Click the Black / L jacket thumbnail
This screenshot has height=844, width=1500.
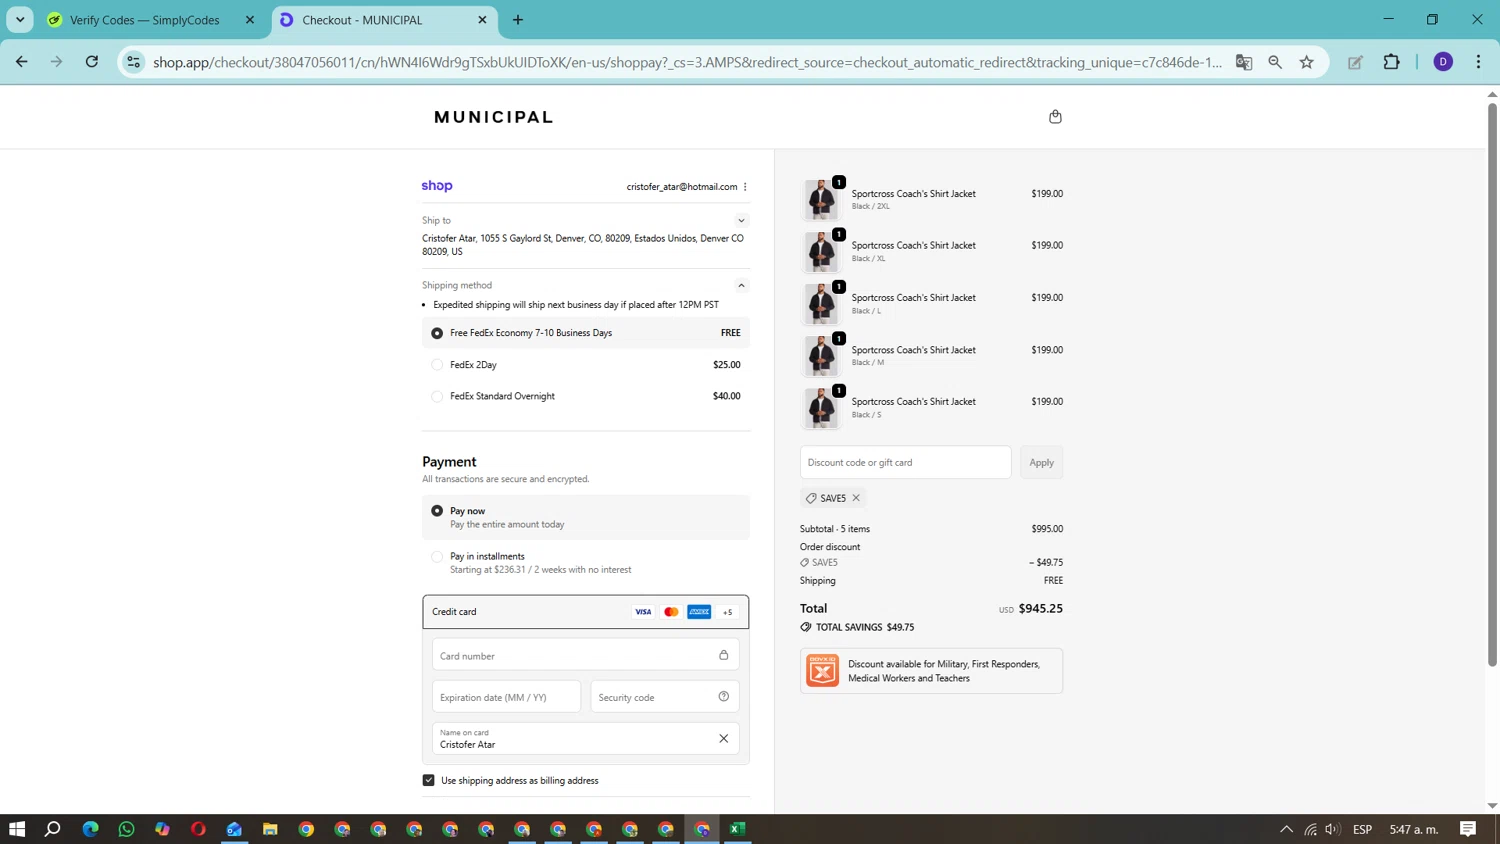[822, 303]
